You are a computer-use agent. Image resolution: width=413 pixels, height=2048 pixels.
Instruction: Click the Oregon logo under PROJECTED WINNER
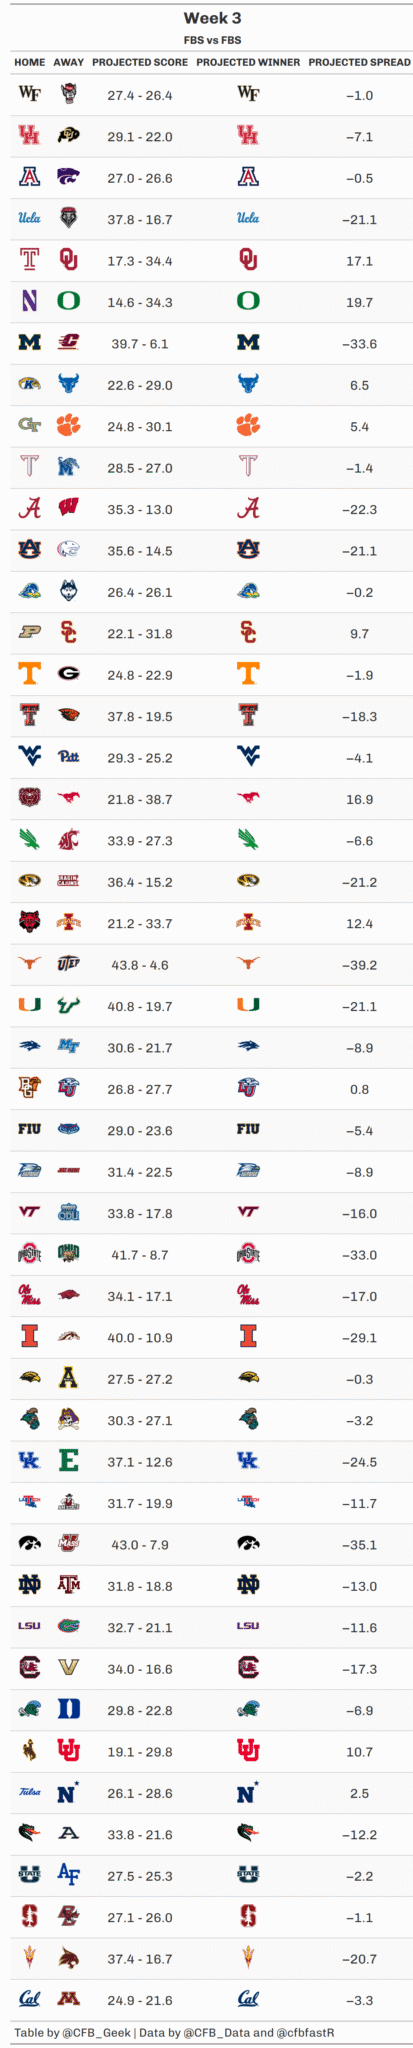pos(248,301)
